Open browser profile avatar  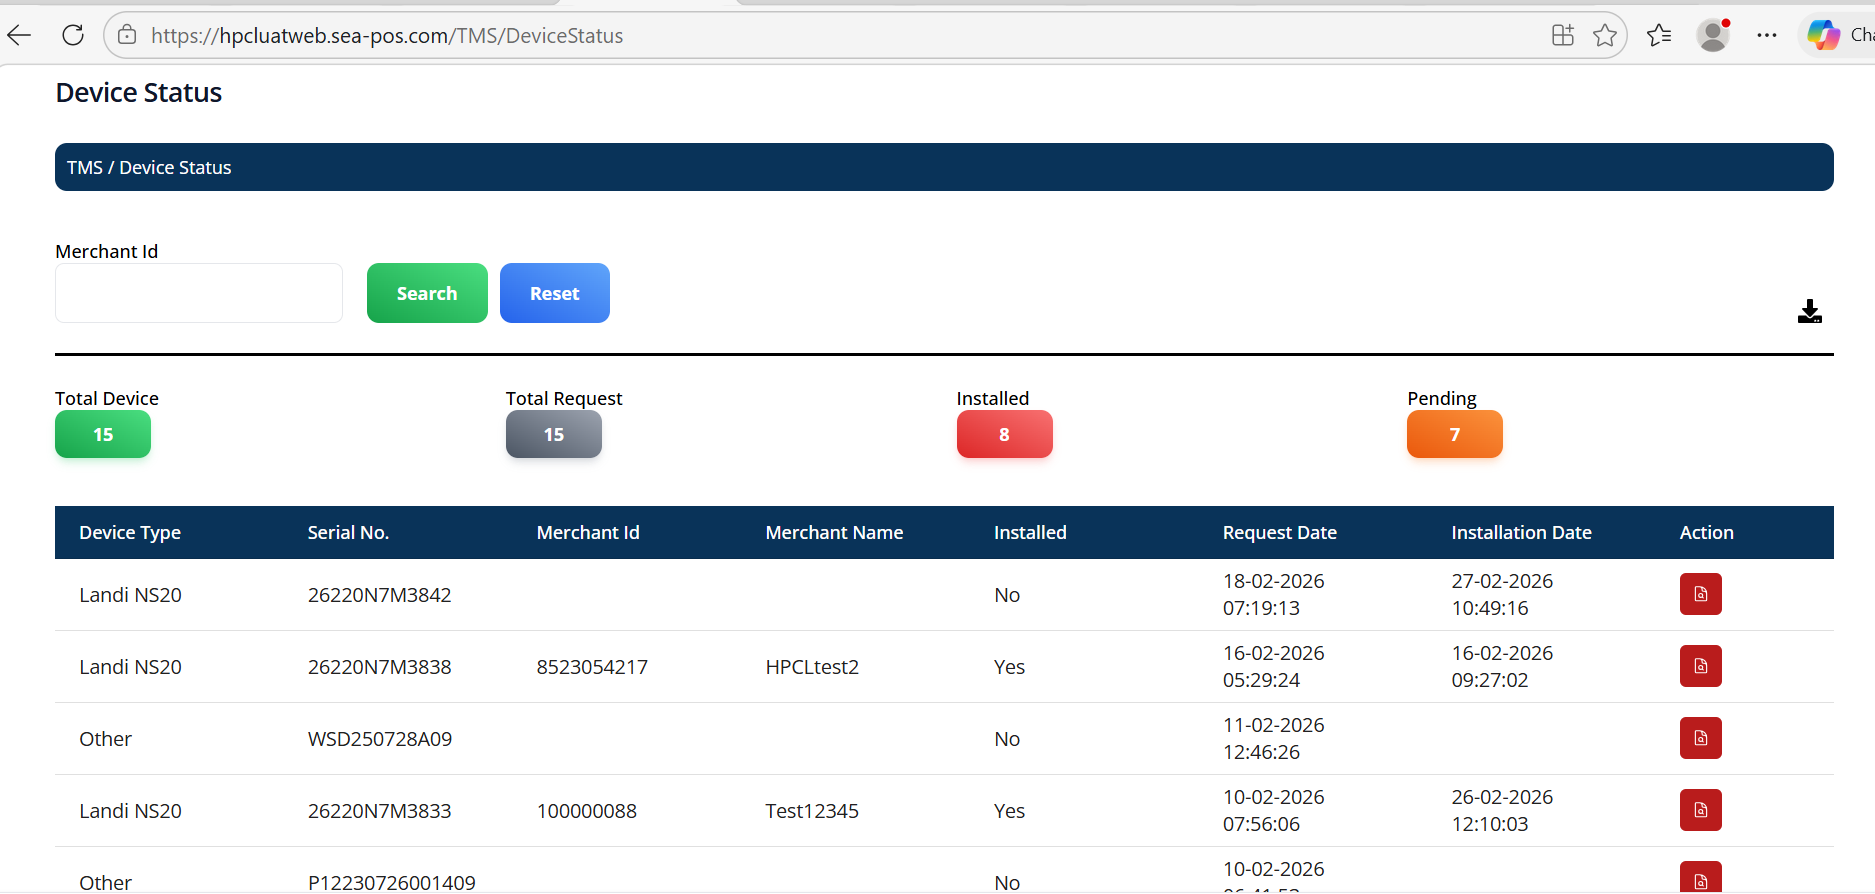(x=1713, y=36)
